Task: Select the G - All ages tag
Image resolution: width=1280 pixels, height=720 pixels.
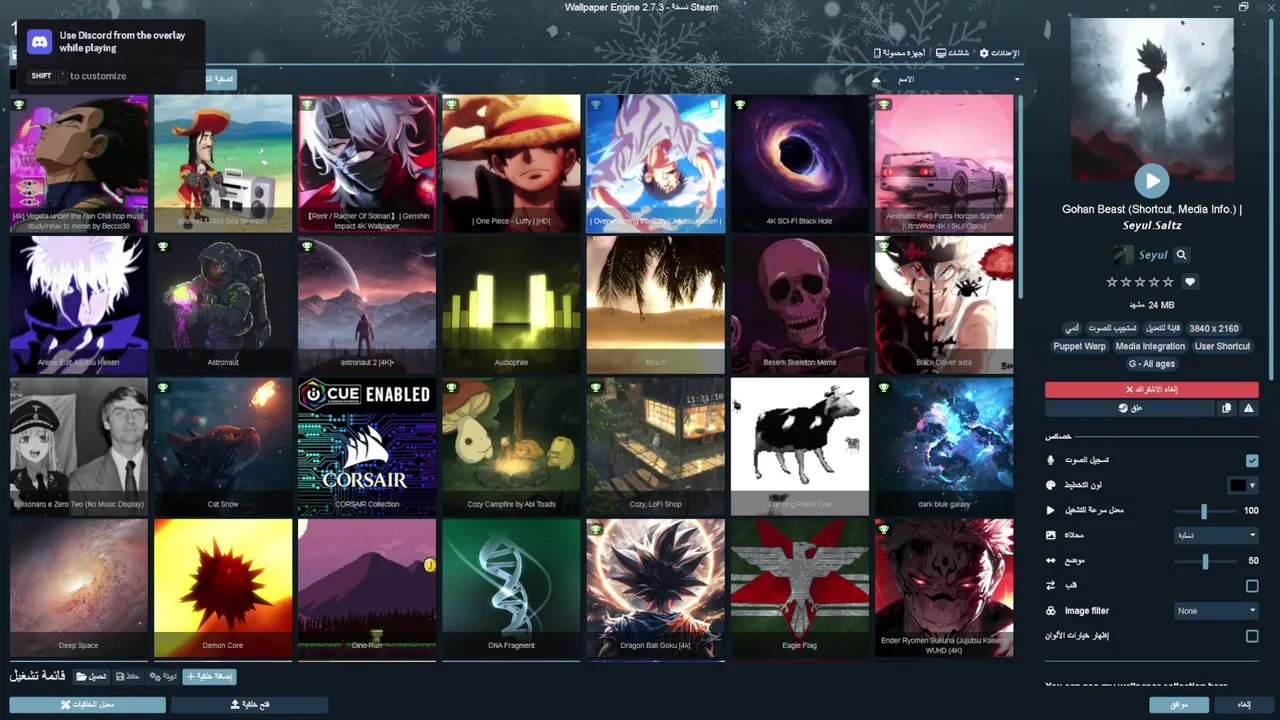Action: [x=1151, y=364]
